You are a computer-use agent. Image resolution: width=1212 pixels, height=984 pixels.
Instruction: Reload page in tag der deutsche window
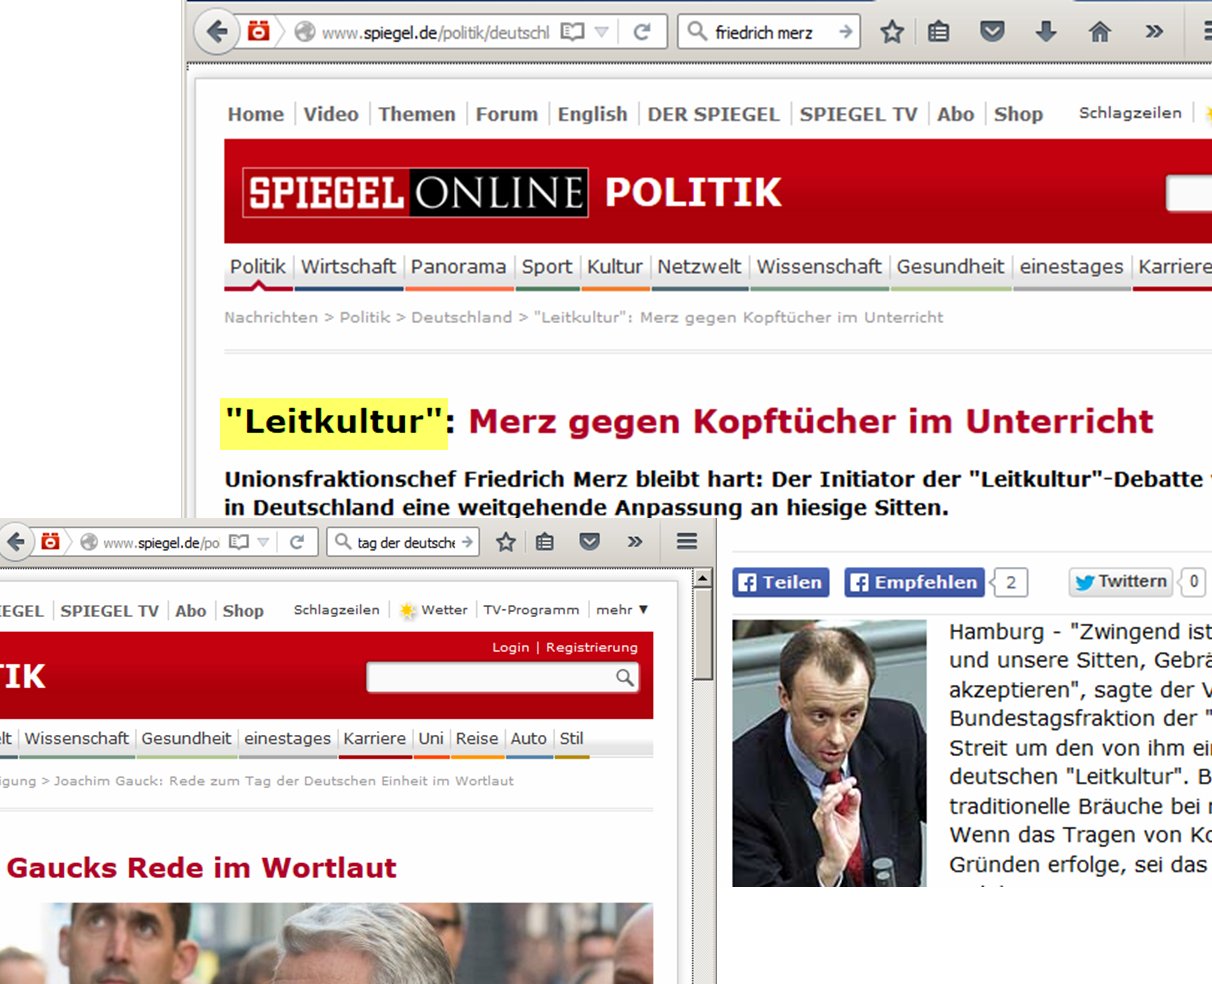pyautogui.click(x=297, y=542)
